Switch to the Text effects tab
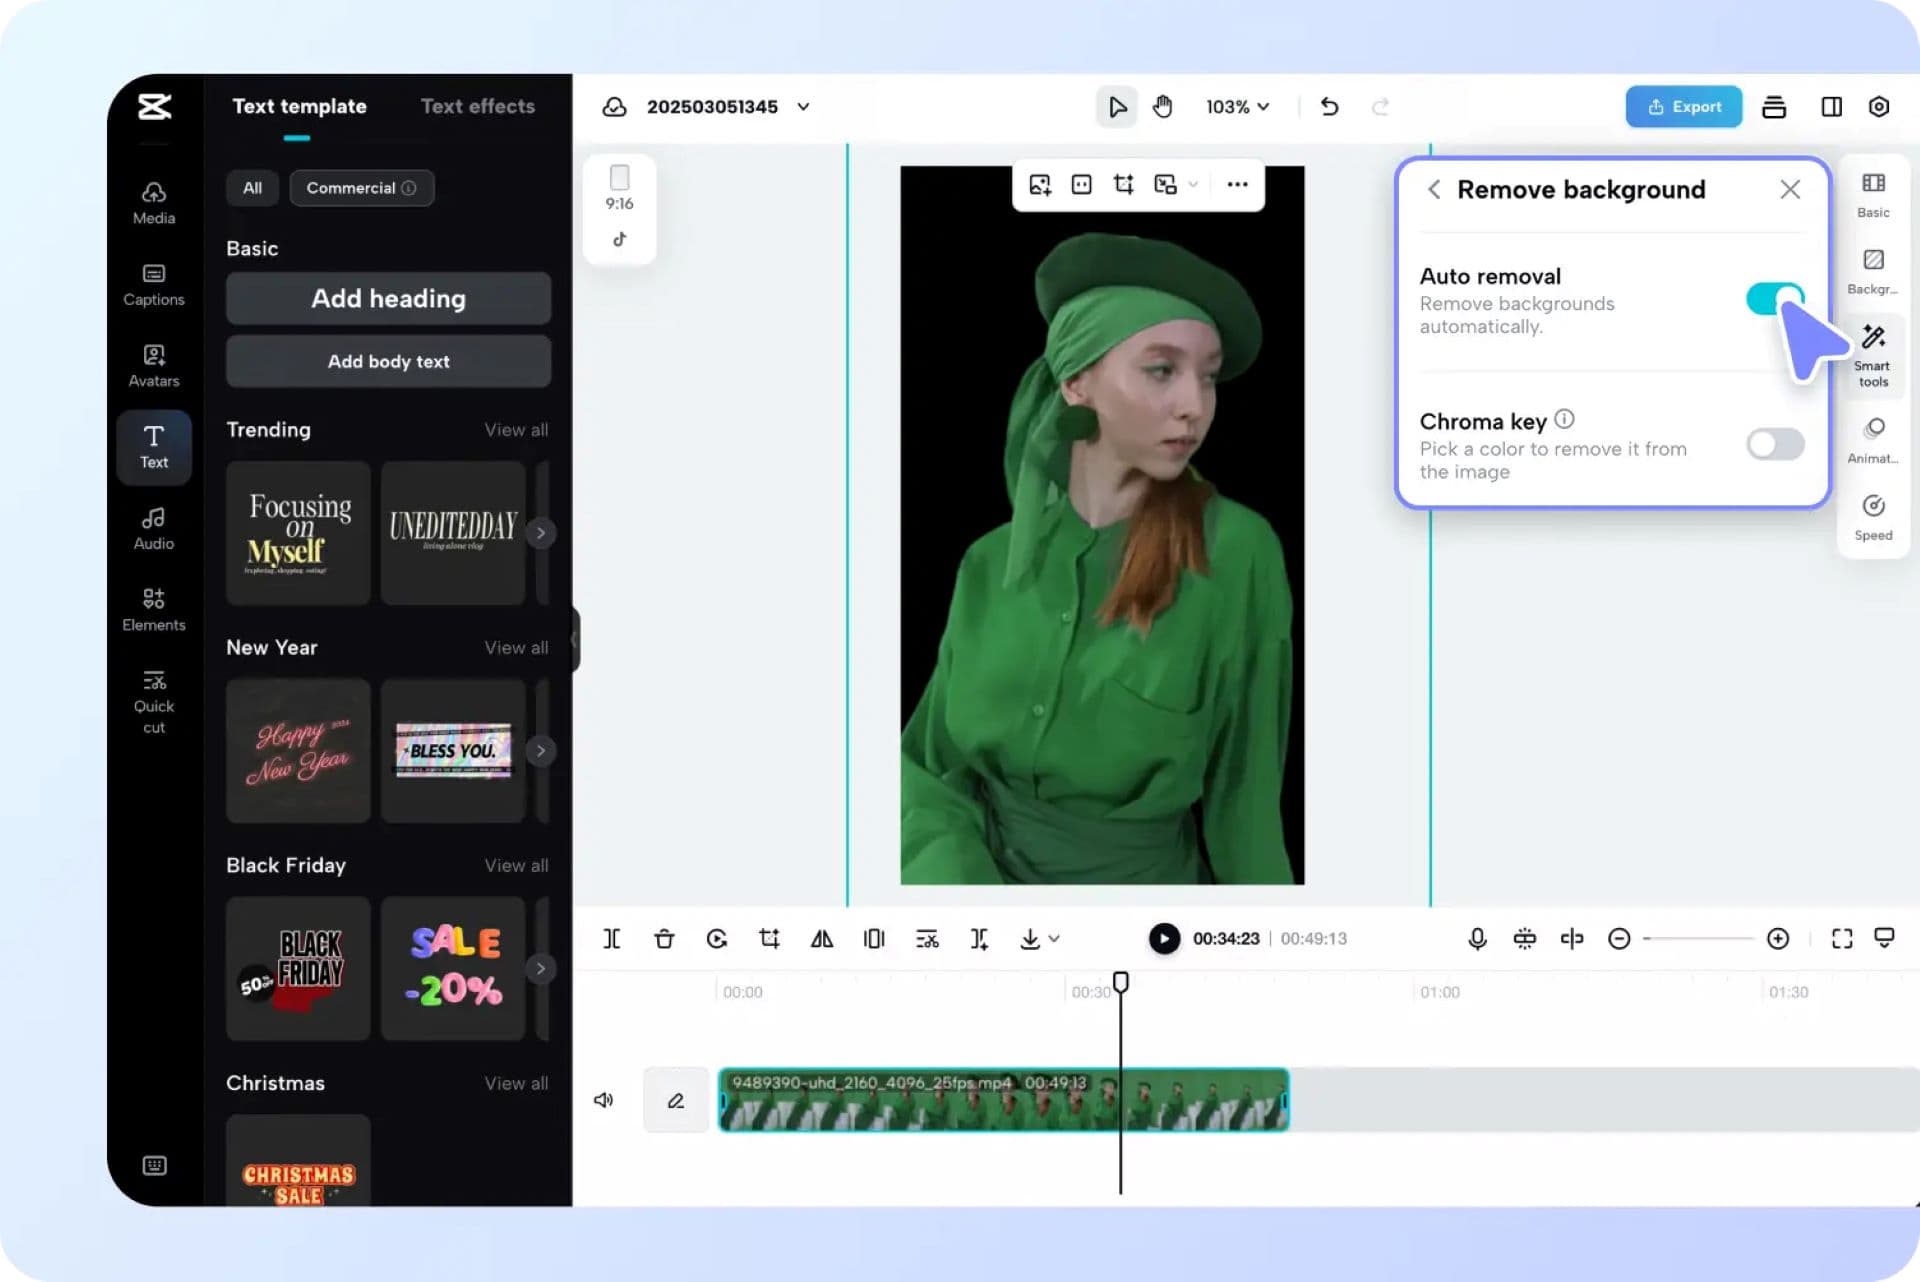 coord(478,106)
